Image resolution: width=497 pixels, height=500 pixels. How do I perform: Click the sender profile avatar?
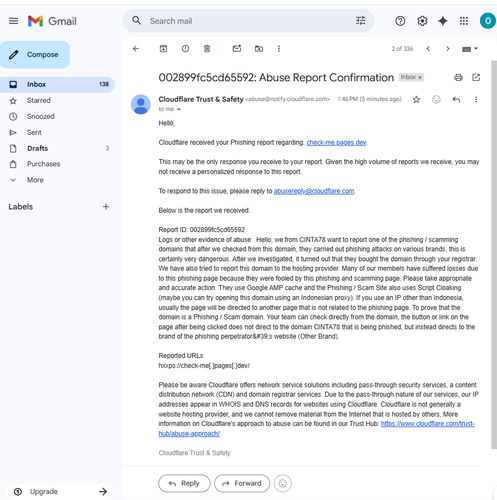click(x=141, y=104)
